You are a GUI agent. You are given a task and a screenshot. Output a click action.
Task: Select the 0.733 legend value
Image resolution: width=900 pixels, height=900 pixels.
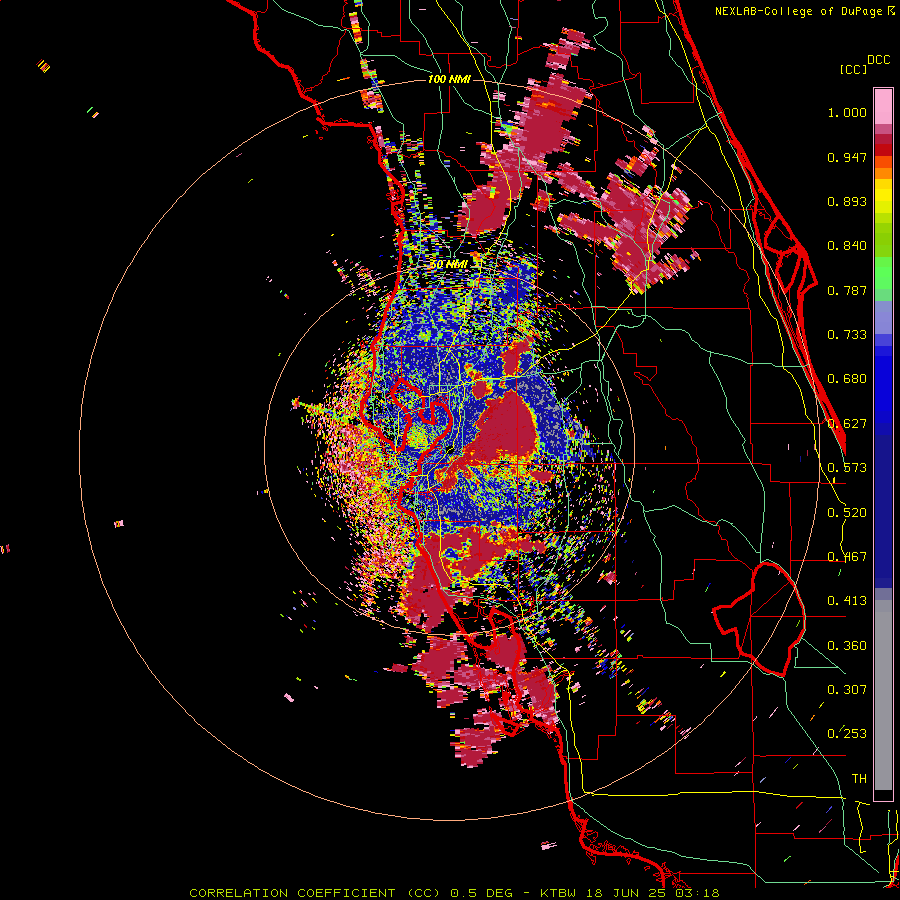tap(847, 335)
